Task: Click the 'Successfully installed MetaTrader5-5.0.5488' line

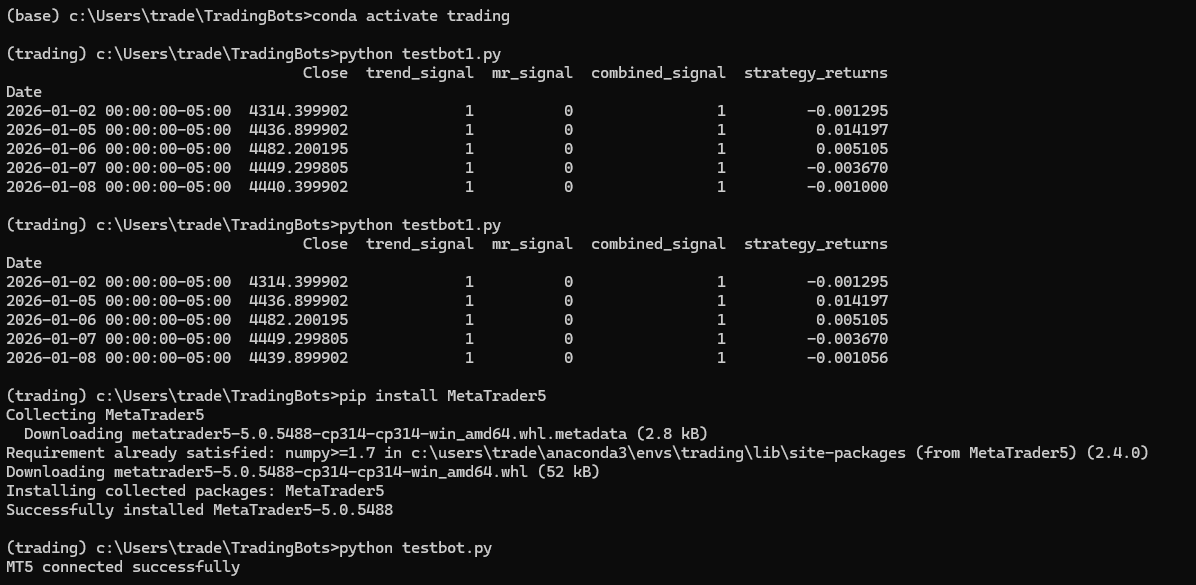Action: point(199,510)
